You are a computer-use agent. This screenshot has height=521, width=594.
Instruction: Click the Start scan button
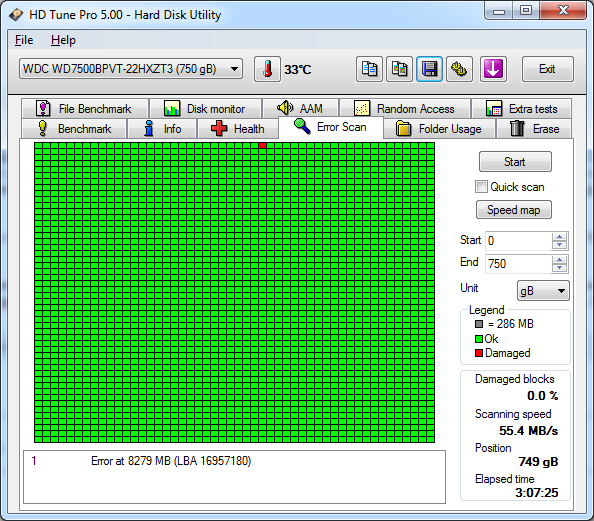tap(515, 162)
